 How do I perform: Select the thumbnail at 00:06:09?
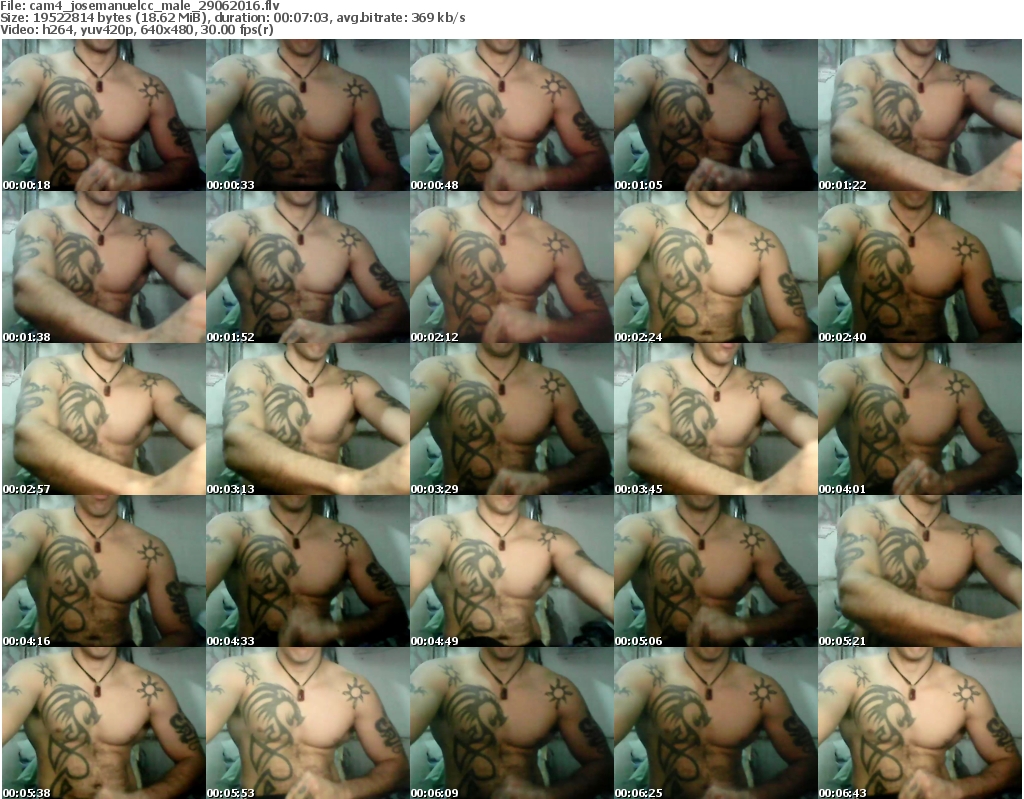point(511,723)
